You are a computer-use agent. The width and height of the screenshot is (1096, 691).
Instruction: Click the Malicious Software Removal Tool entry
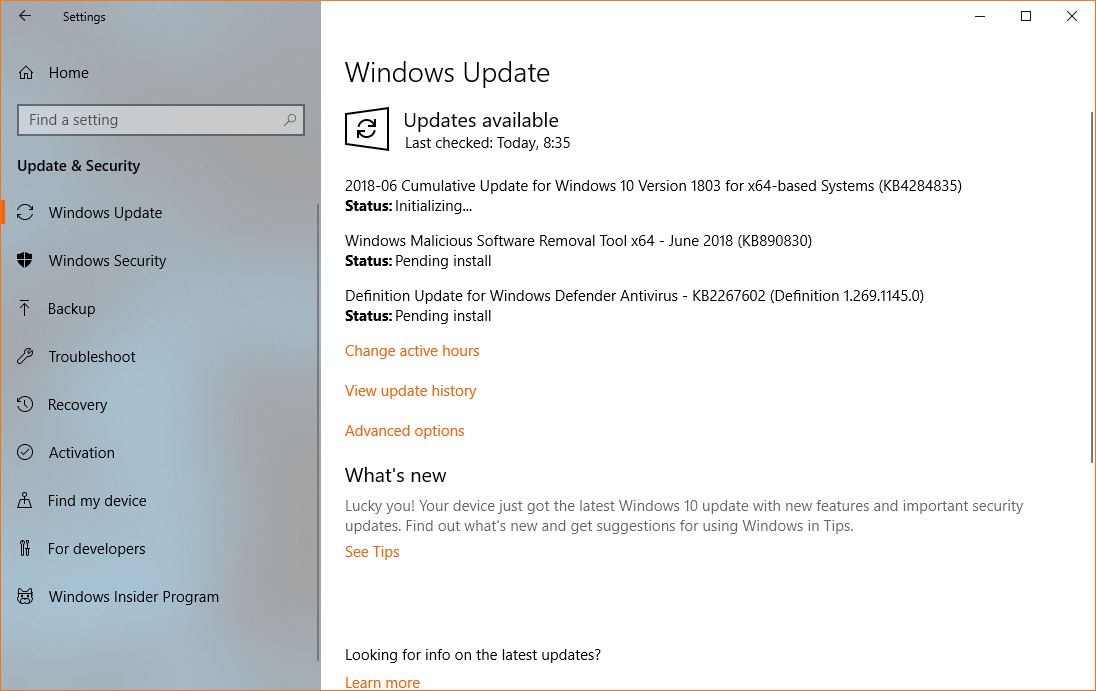[x=578, y=241]
